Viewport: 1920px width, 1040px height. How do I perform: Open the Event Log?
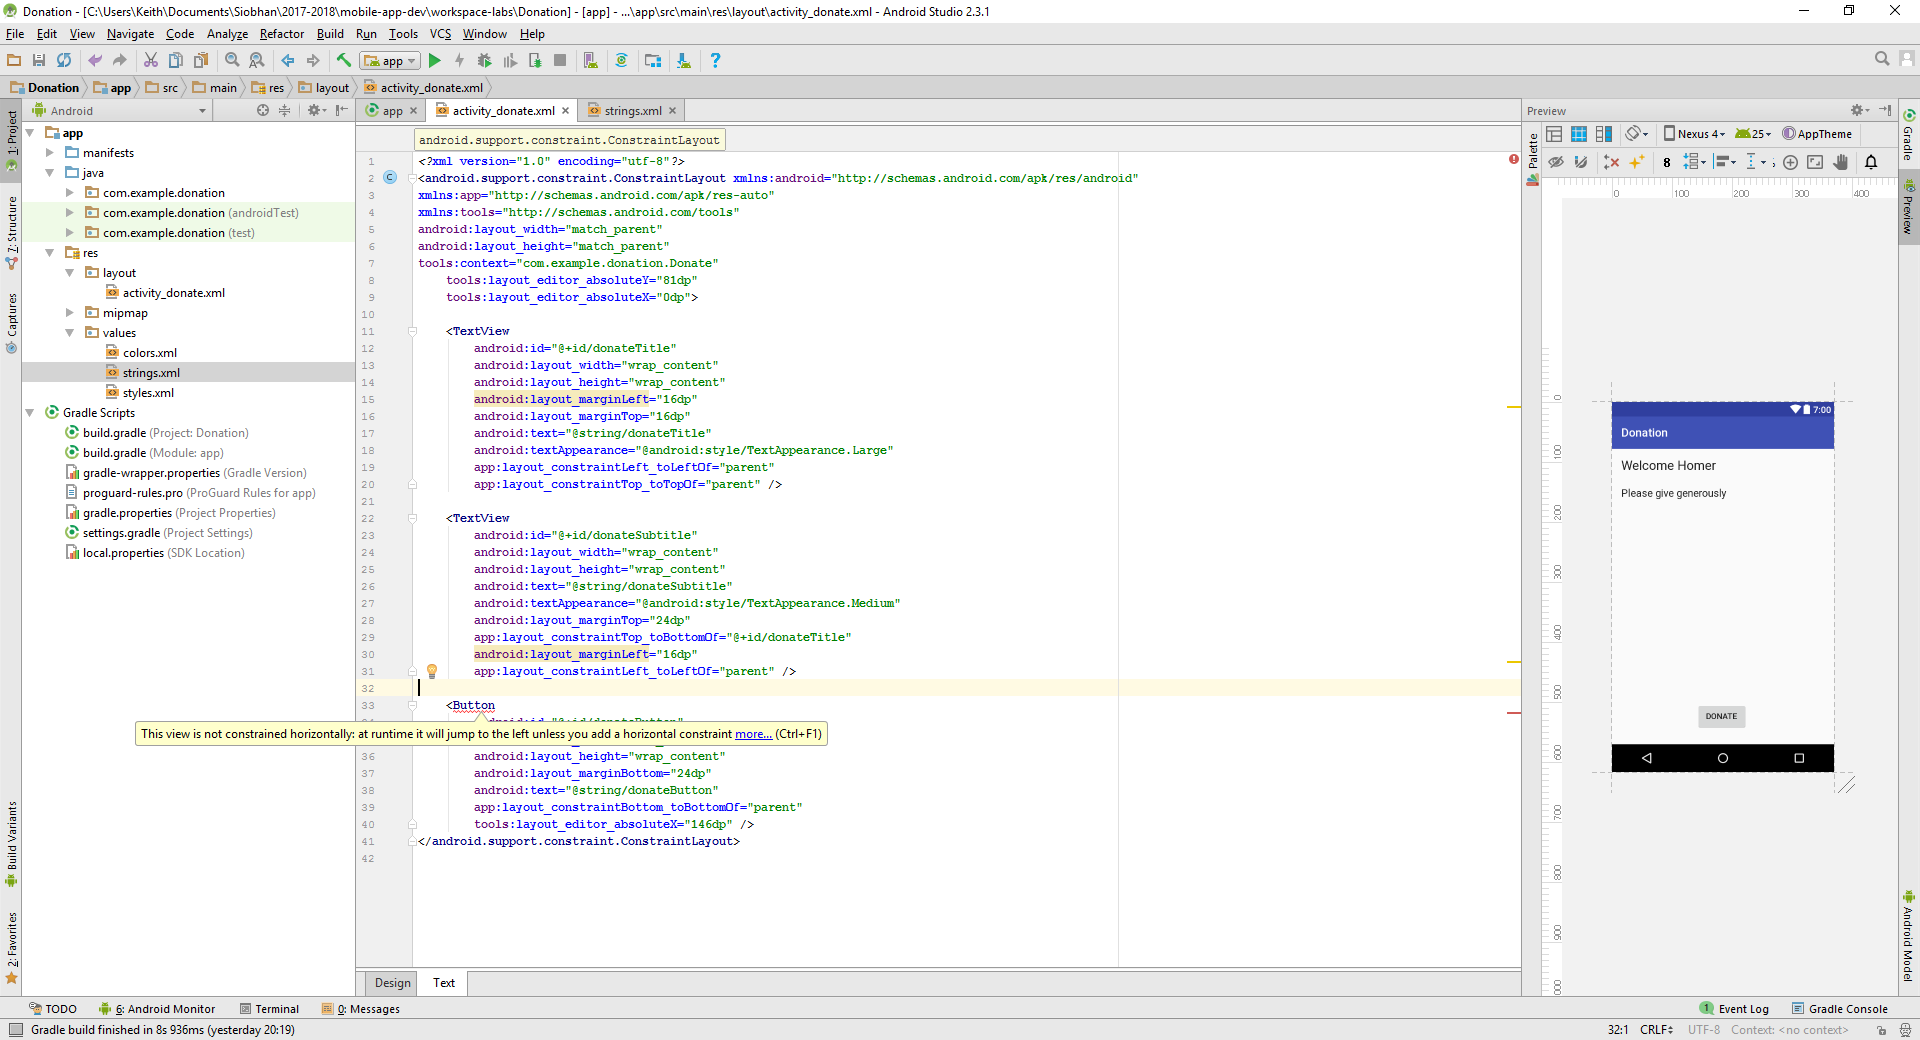coord(1735,1009)
